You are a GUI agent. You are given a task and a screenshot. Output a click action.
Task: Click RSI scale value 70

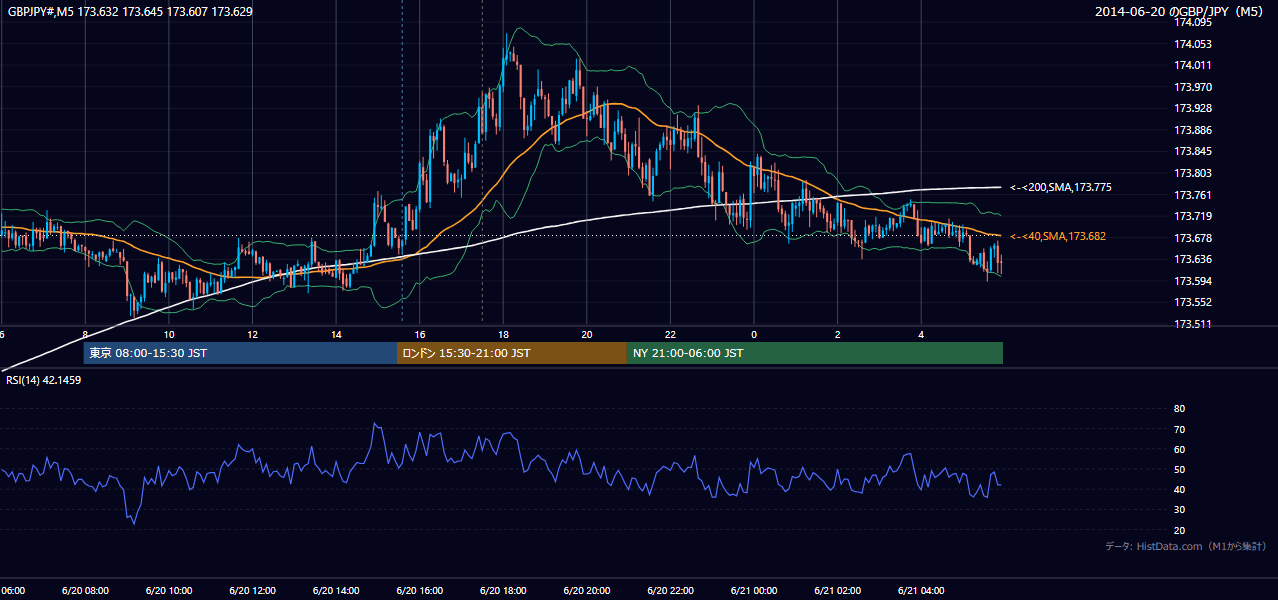point(1179,429)
